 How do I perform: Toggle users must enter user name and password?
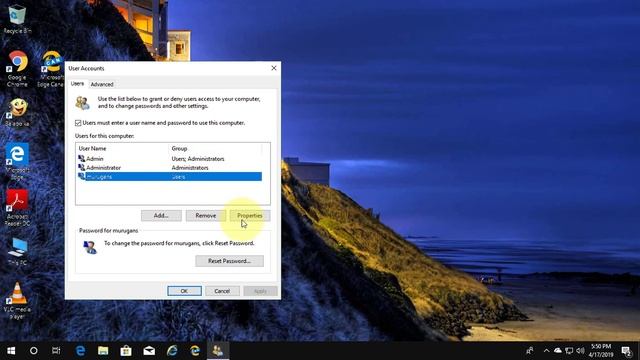pos(78,123)
